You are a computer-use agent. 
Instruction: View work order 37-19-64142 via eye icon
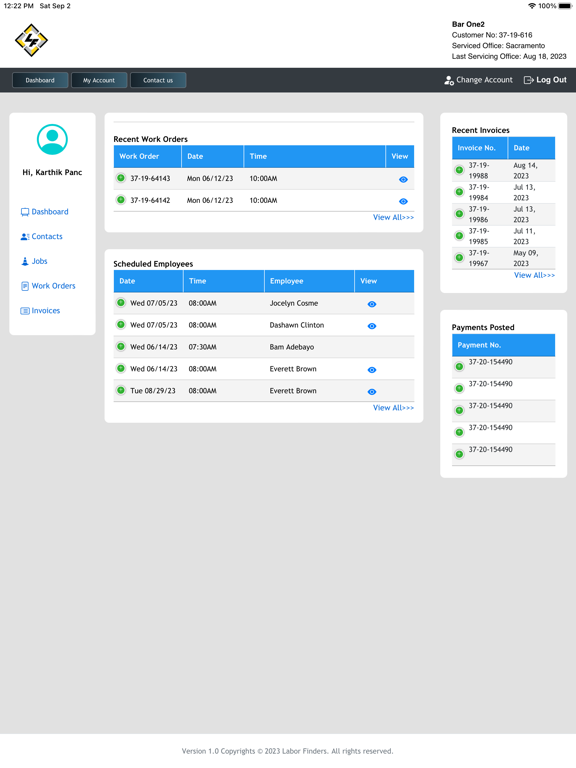click(x=403, y=201)
